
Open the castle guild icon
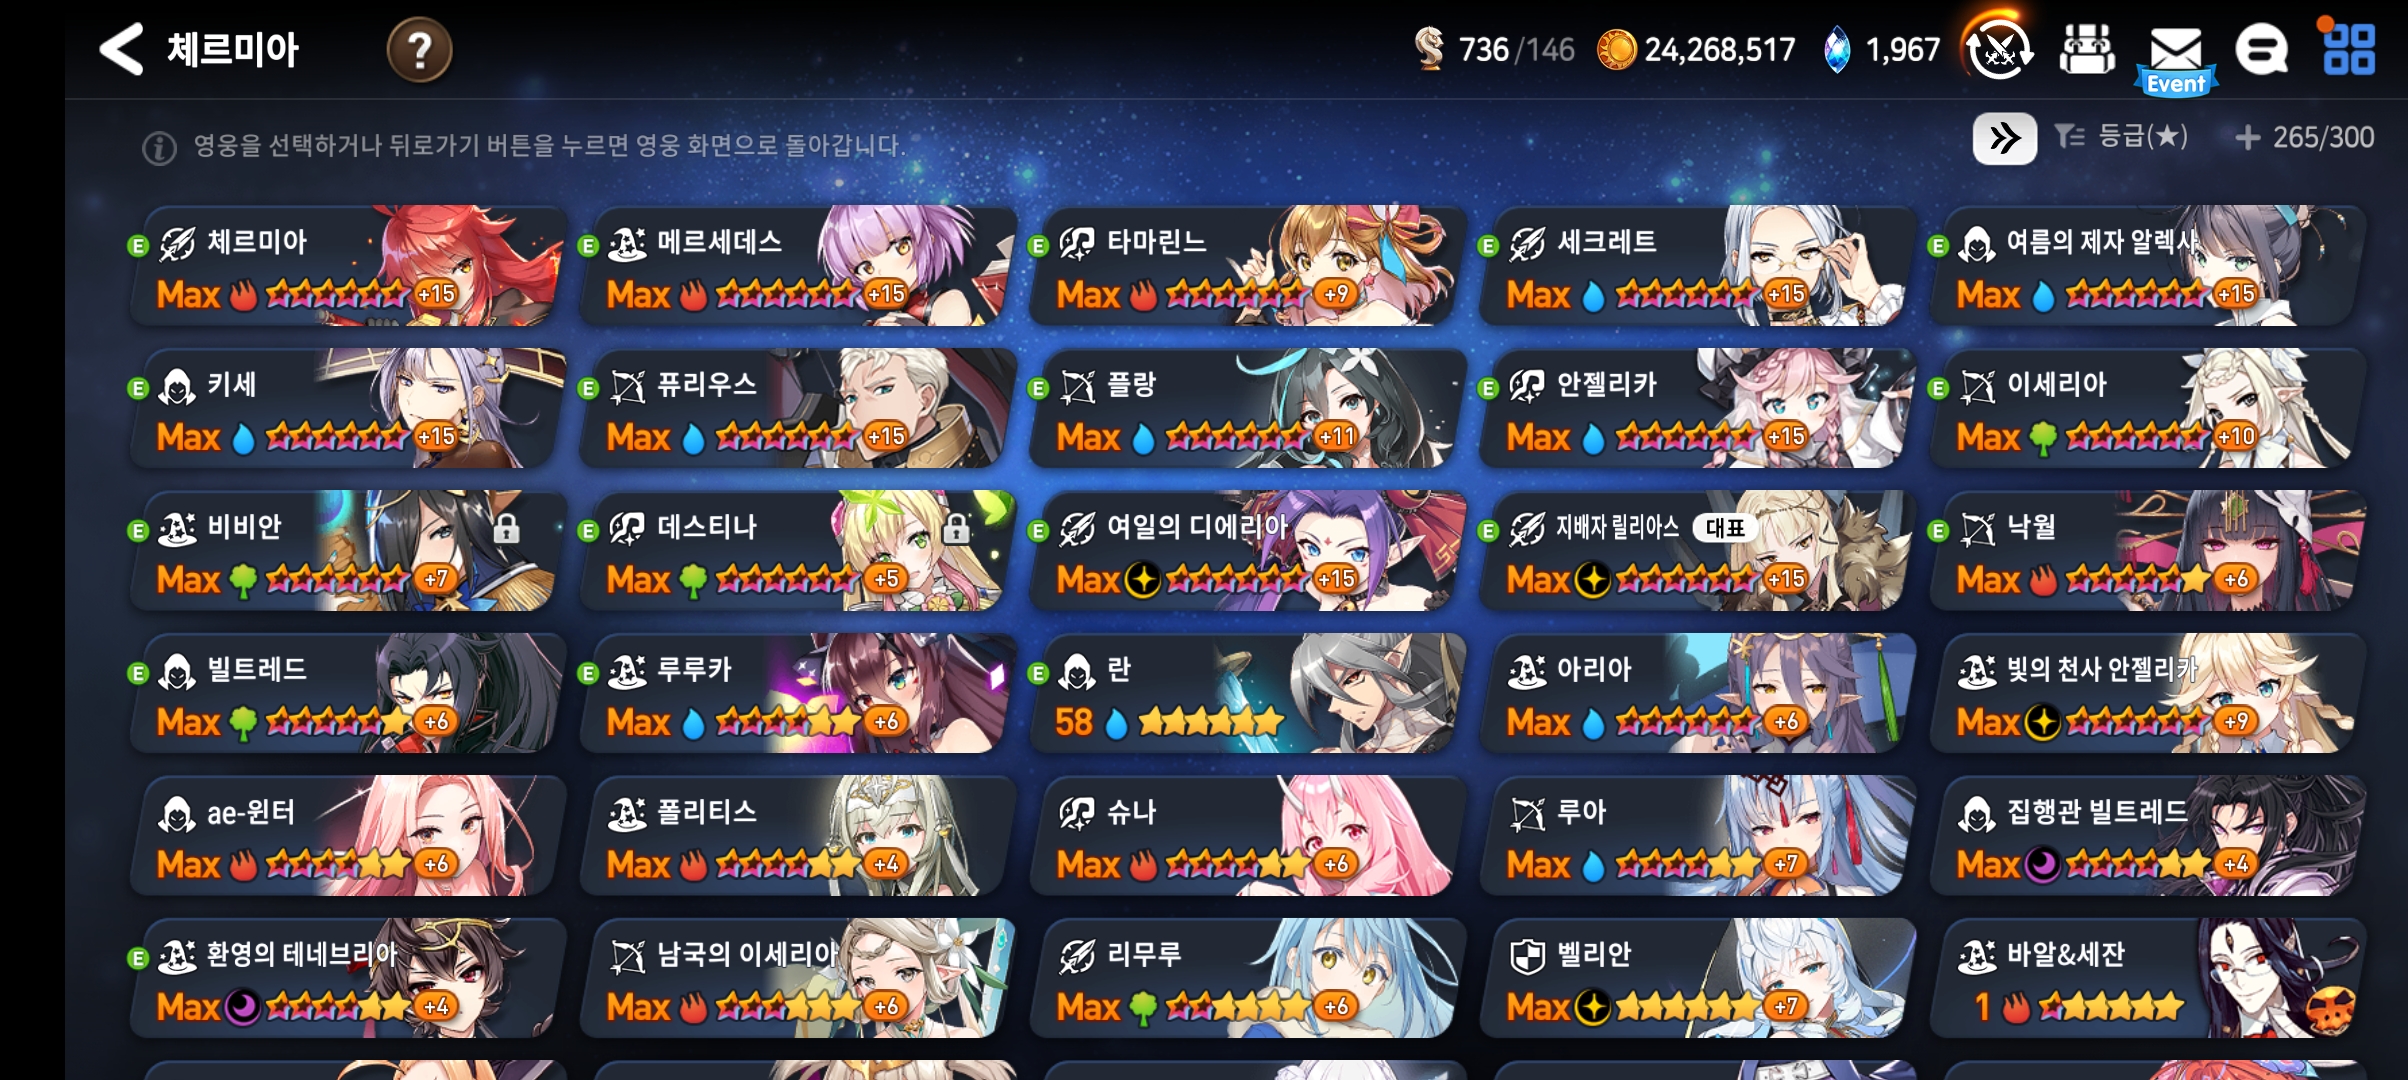click(x=2087, y=49)
